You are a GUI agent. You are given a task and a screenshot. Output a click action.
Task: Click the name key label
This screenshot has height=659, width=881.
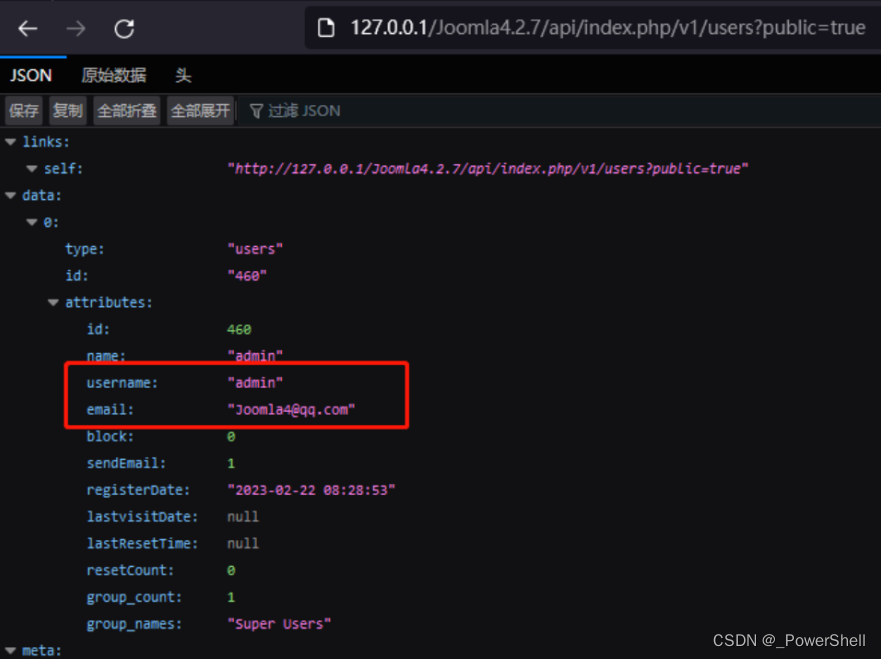[x=106, y=356]
